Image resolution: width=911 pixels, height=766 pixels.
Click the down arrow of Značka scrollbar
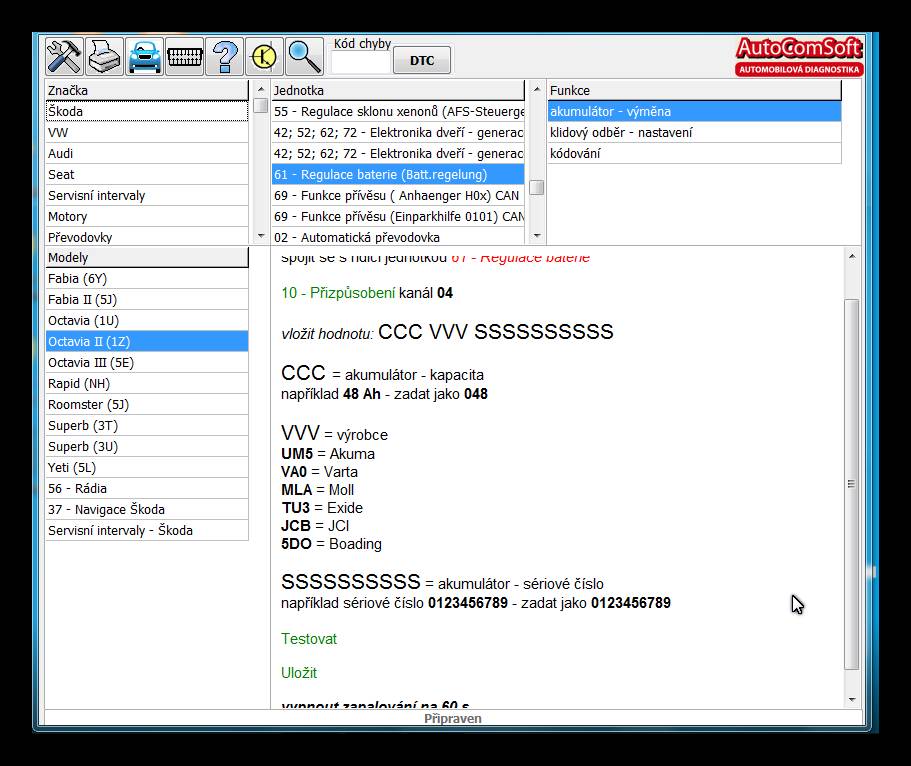coord(261,235)
